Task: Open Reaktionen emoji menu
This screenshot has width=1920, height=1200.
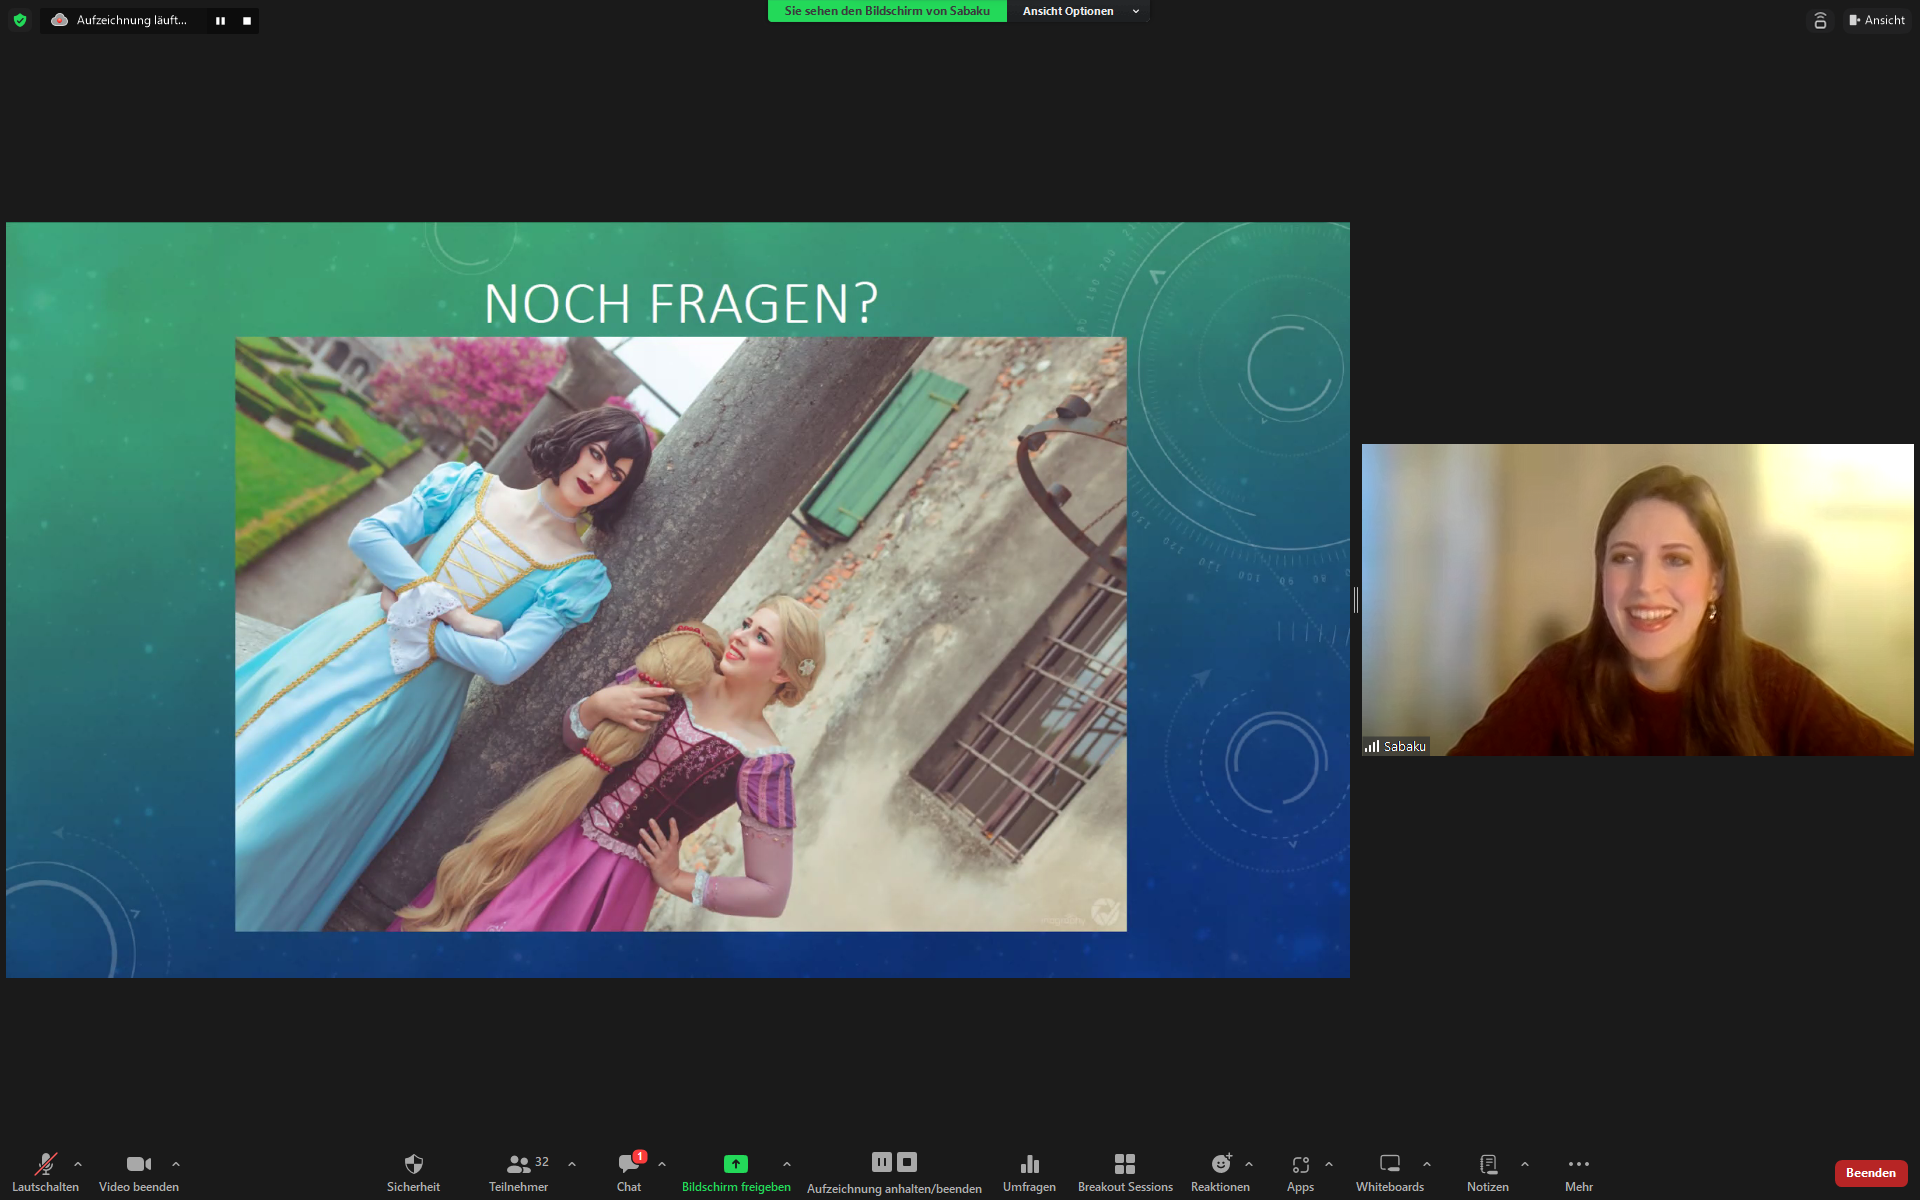Action: pyautogui.click(x=1220, y=1172)
